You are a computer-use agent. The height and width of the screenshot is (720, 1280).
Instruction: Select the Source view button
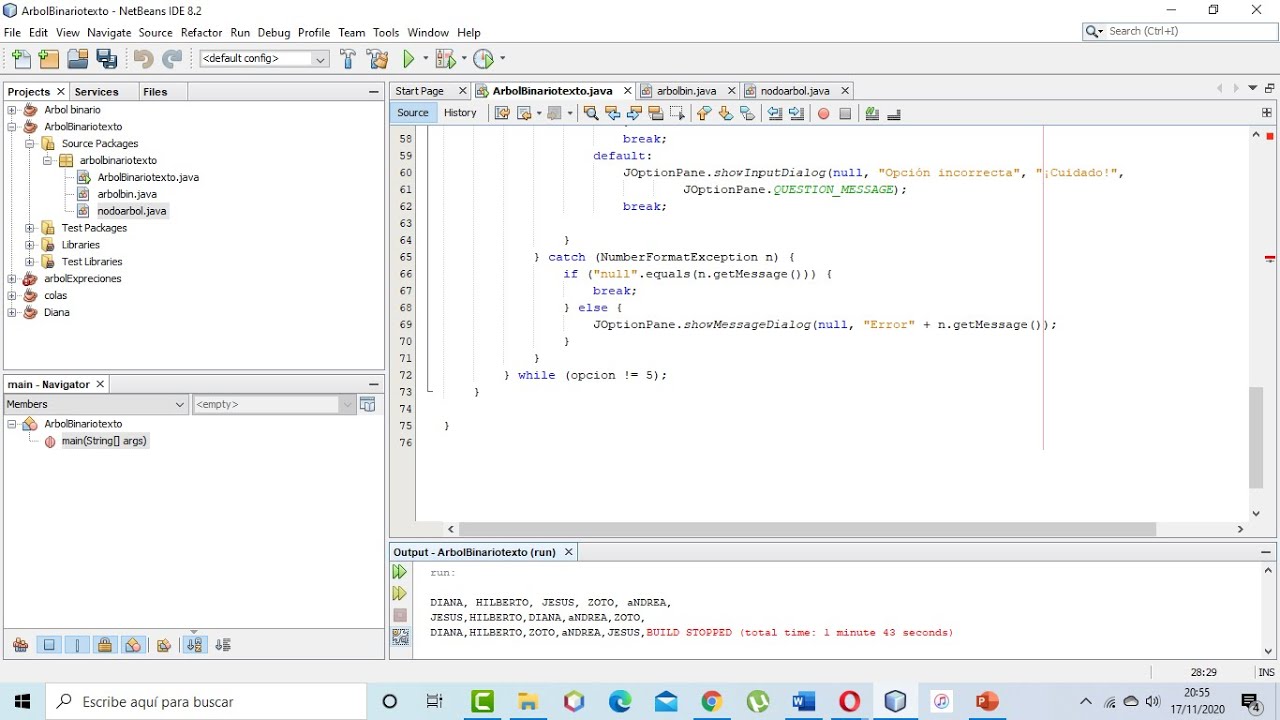[x=413, y=113]
